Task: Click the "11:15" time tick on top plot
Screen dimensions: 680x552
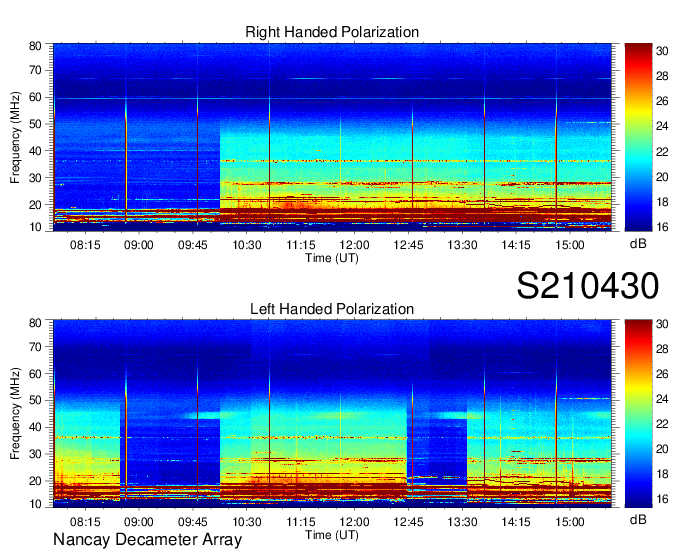Action: (x=301, y=245)
